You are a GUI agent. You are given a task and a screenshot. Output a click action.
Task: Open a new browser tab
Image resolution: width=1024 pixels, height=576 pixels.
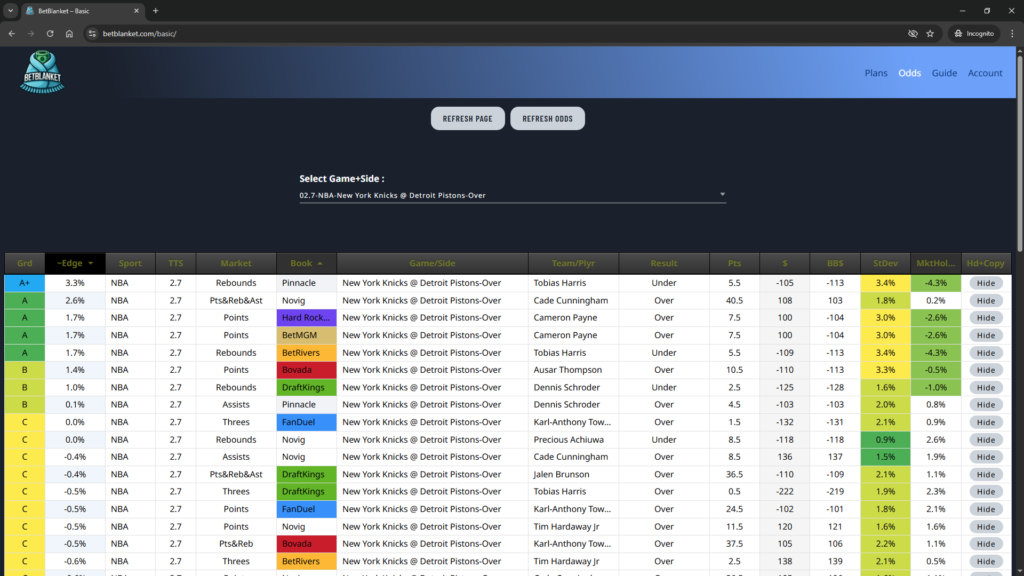pos(155,10)
